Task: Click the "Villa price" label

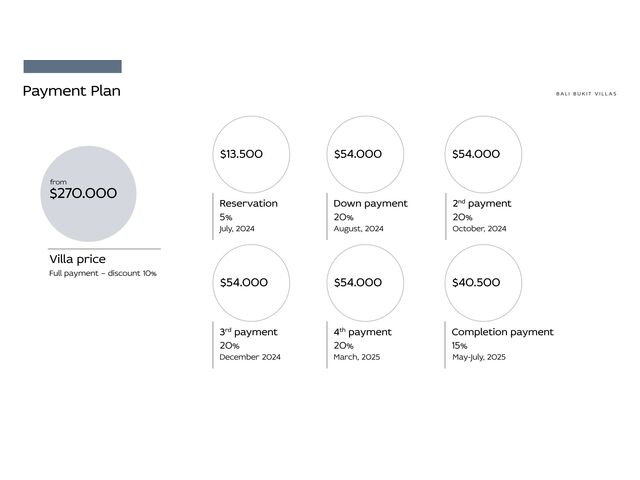Action: (x=77, y=259)
